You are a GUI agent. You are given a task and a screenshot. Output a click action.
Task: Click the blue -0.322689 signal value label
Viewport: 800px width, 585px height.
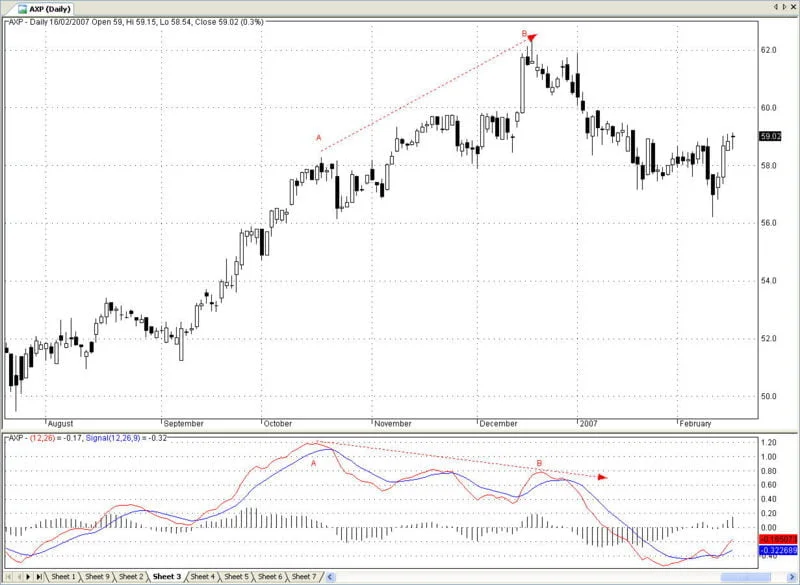(x=778, y=550)
